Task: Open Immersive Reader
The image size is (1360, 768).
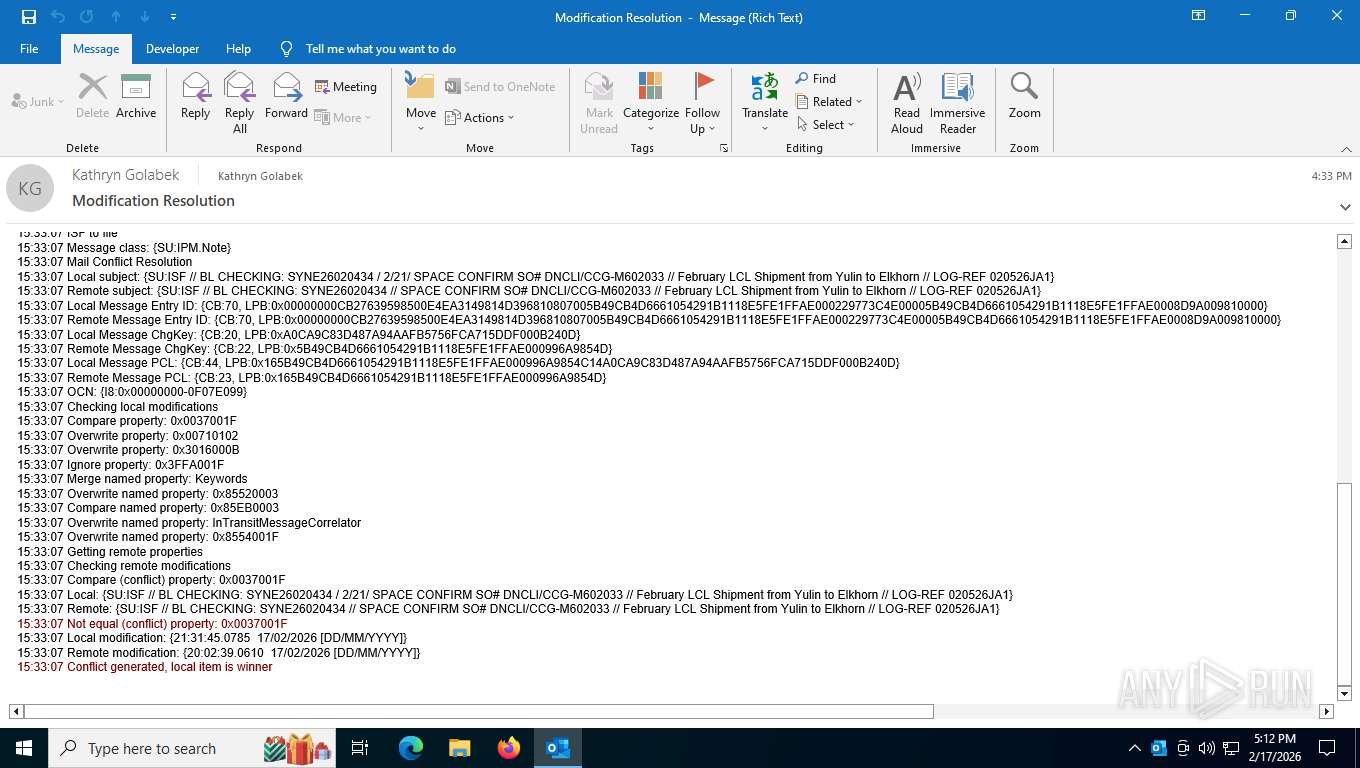Action: point(958,102)
